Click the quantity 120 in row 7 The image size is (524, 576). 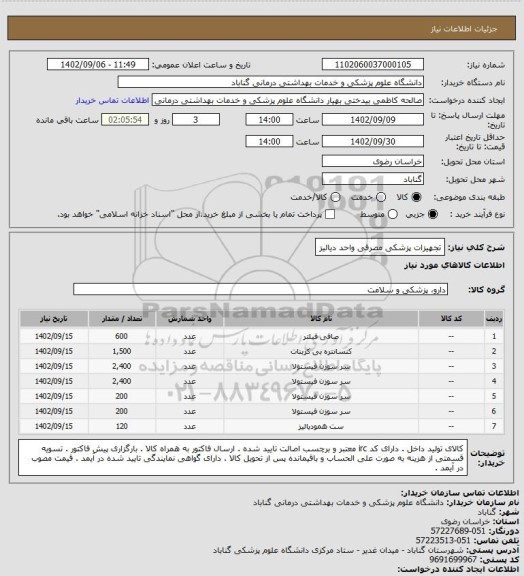[122, 426]
